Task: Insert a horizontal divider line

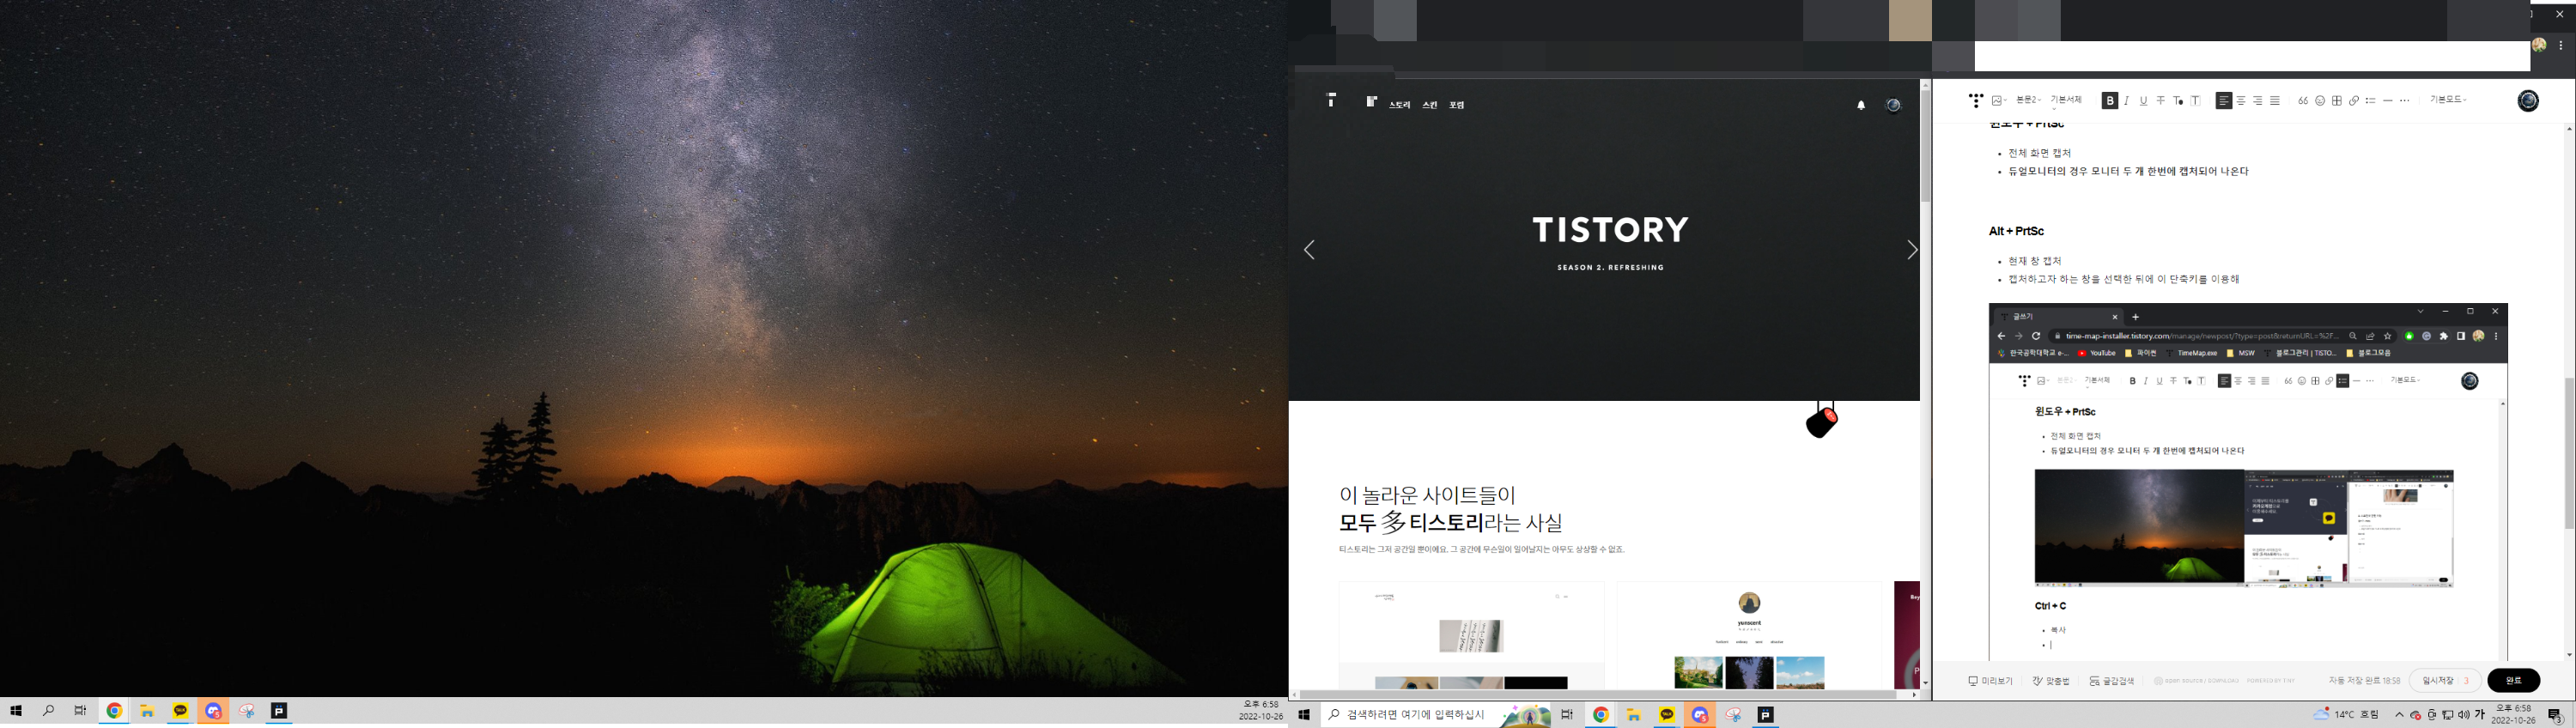Action: [x=2388, y=100]
